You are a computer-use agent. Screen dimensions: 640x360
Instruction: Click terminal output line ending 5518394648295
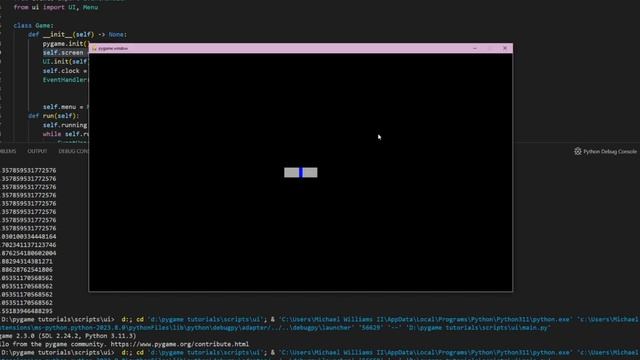point(27,311)
